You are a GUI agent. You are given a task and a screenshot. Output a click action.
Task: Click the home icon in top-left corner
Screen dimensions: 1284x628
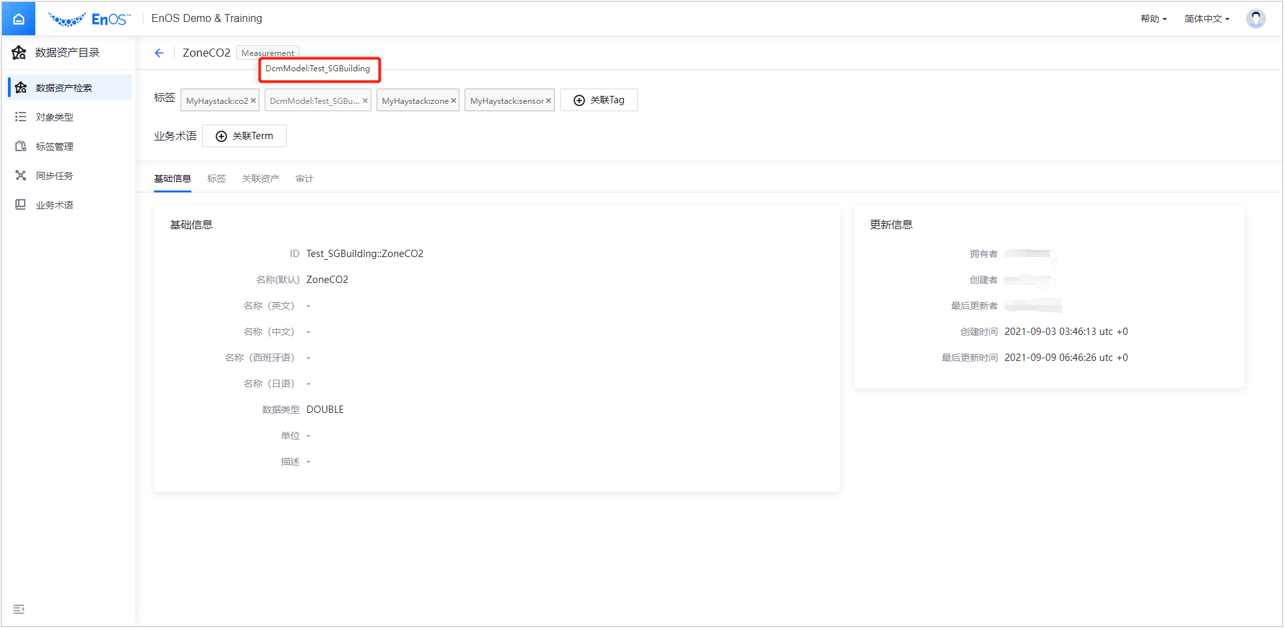pos(18,19)
